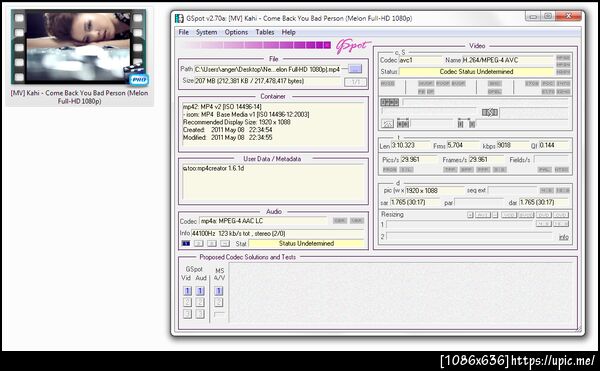This screenshot has height=371, width=600.
Task: Click the Video Codec field showing avc1
Action: [420, 60]
